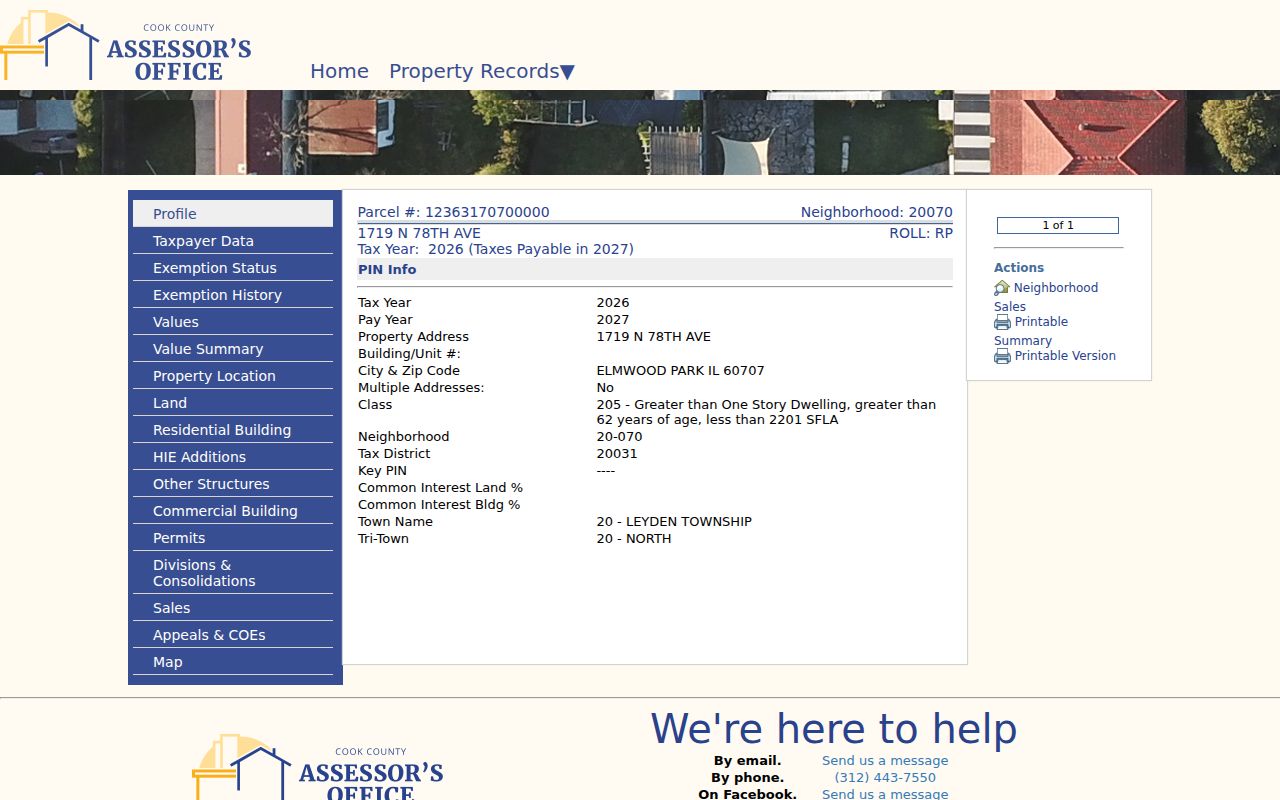The height and width of the screenshot is (800, 1280).
Task: Click the house icon beside Neighborhood Sales
Action: [1002, 288]
